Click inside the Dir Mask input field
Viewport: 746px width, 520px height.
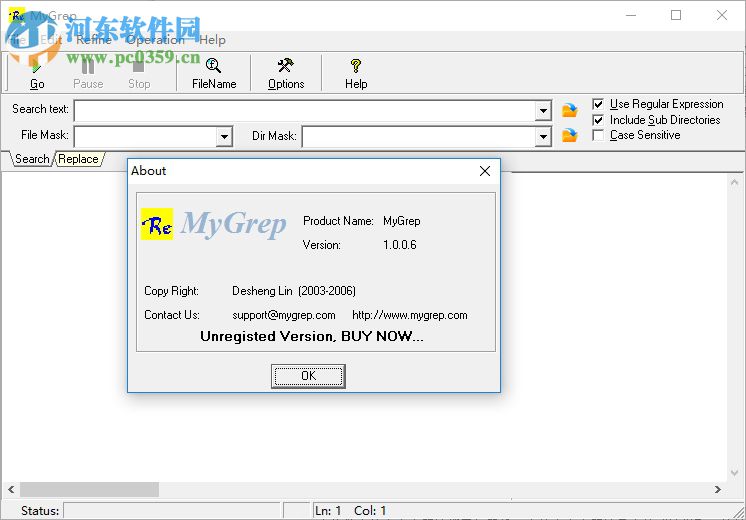point(419,137)
